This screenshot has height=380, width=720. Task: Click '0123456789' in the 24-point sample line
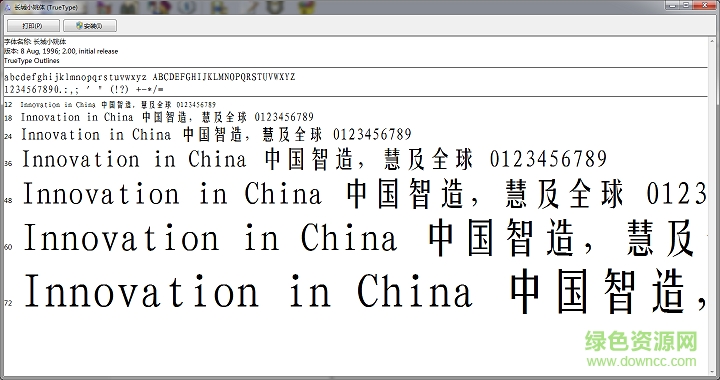point(372,134)
